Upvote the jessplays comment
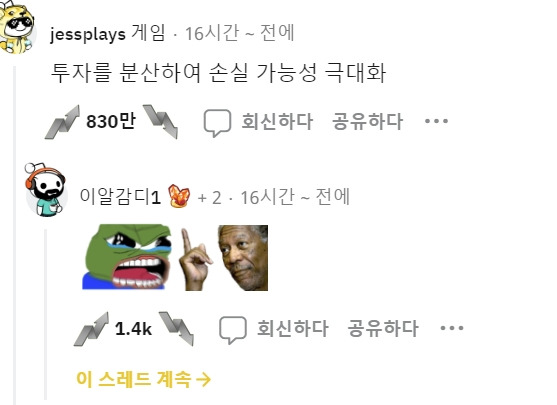The height and width of the screenshot is (405, 557). [x=63, y=122]
